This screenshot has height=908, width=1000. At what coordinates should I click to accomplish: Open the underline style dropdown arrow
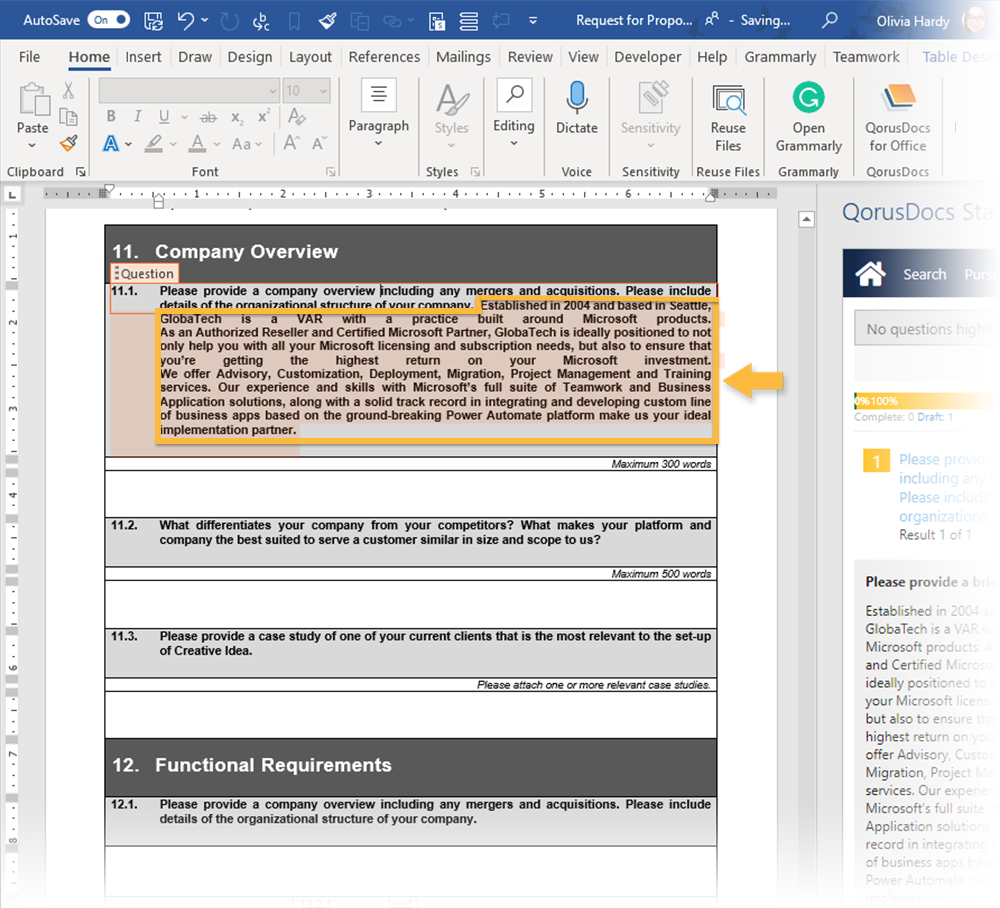[x=184, y=117]
